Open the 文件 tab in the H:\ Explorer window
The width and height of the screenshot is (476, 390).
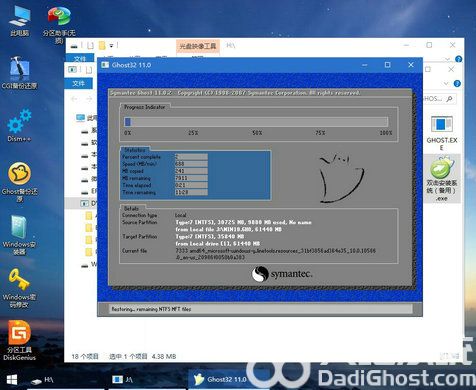point(80,59)
